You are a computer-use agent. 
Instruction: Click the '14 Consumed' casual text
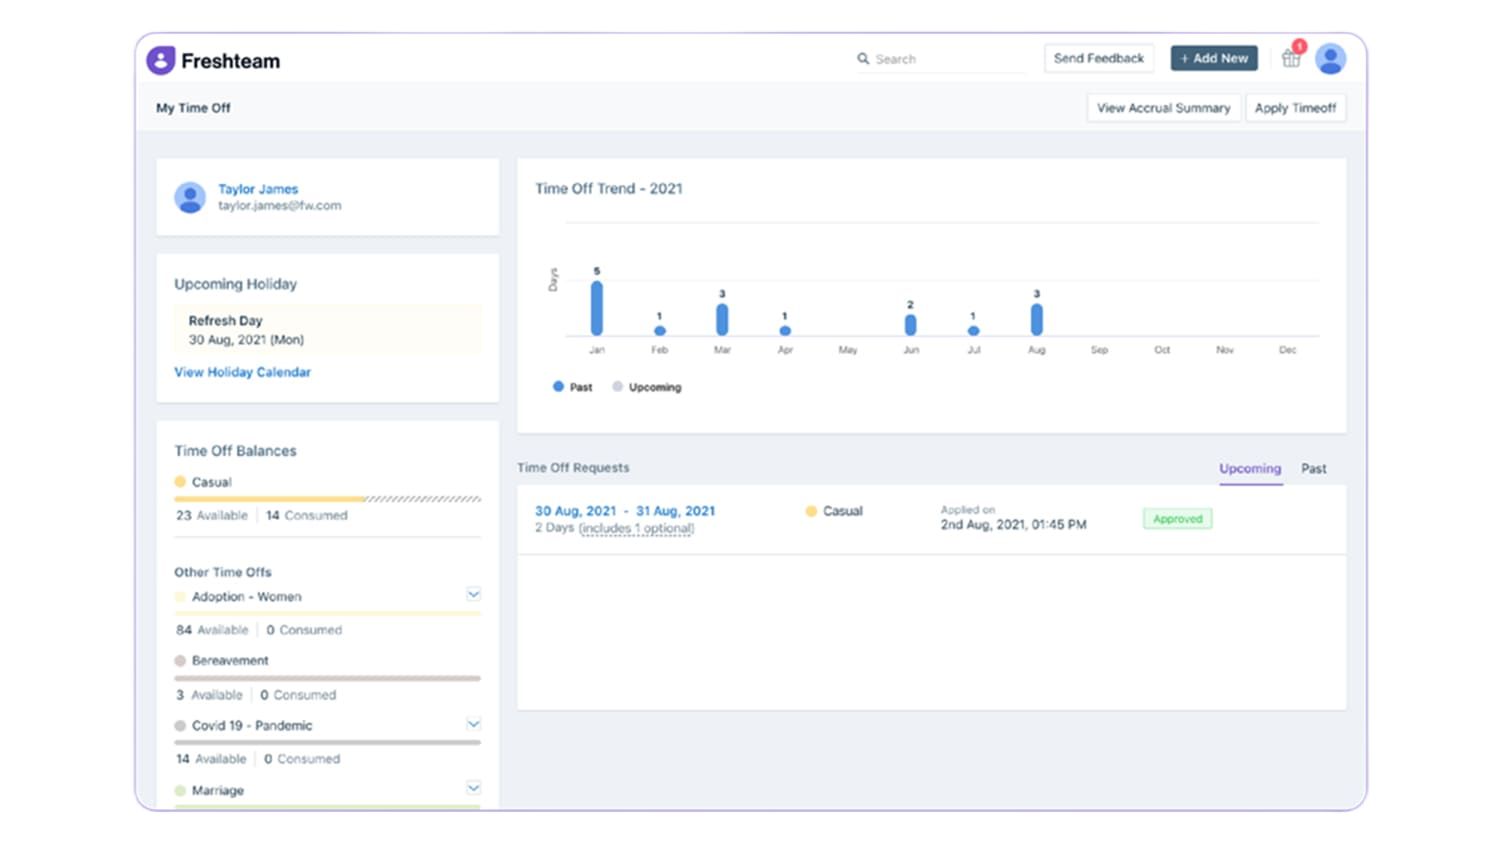click(306, 515)
